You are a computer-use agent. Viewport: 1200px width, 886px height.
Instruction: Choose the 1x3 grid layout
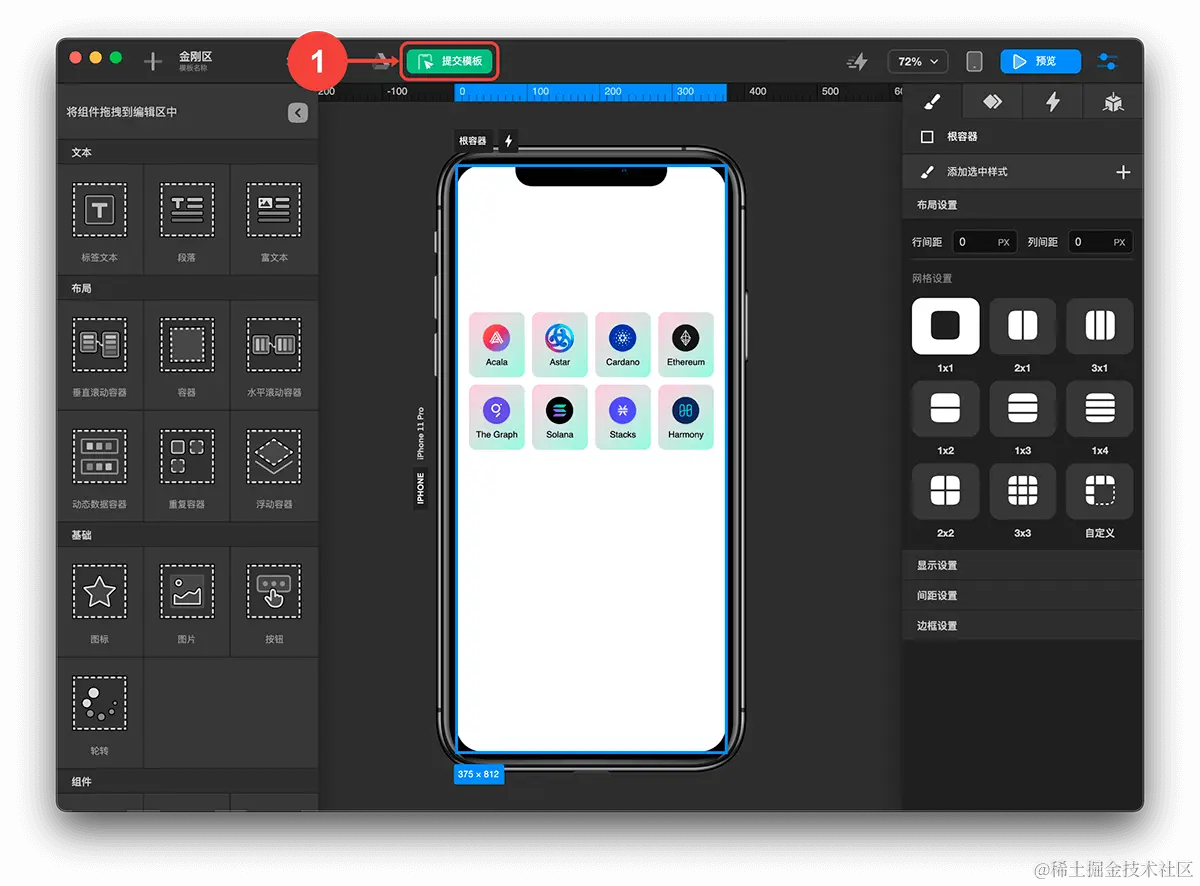[x=1022, y=408]
